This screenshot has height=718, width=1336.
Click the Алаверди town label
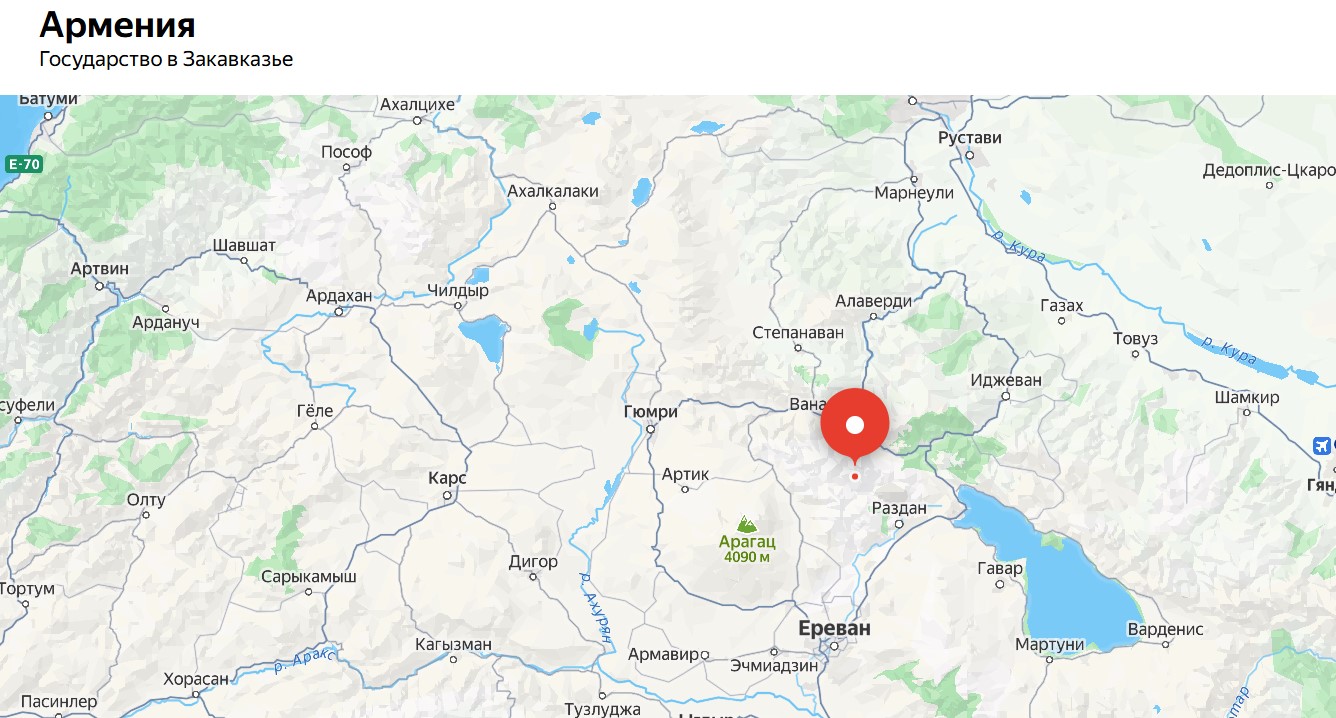[874, 301]
